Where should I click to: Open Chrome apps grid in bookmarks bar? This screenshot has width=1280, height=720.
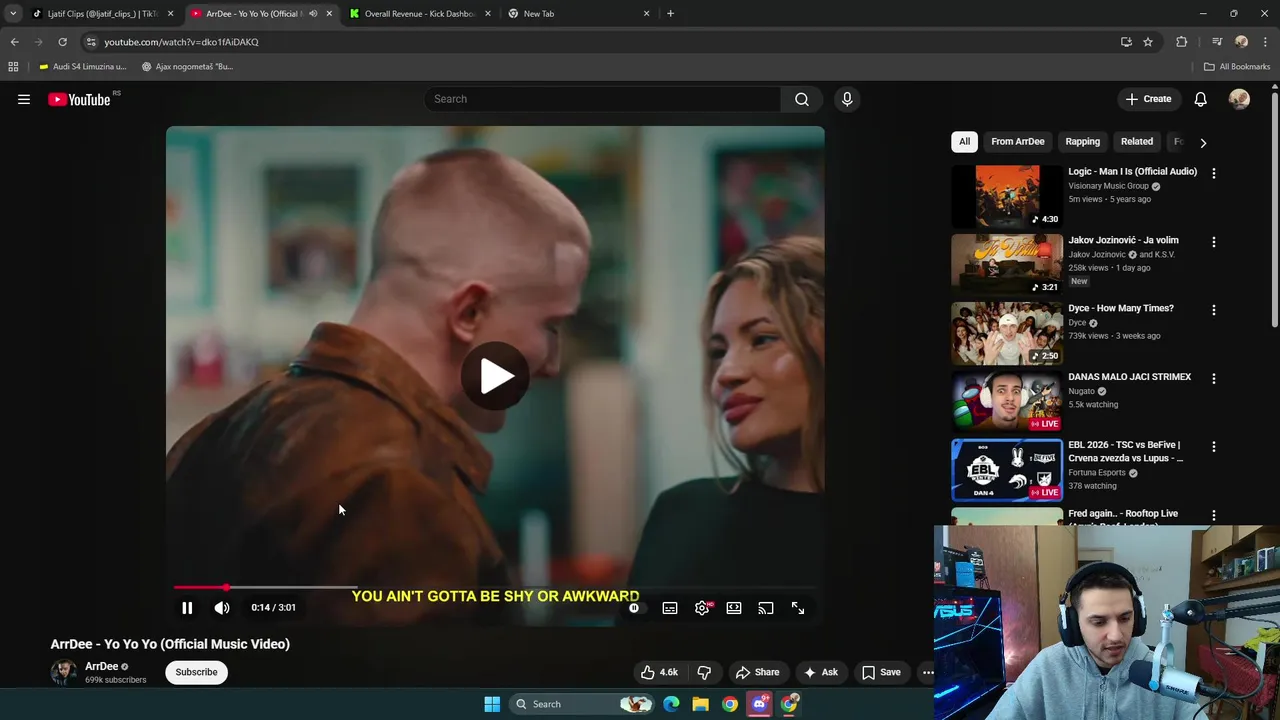coord(13,67)
